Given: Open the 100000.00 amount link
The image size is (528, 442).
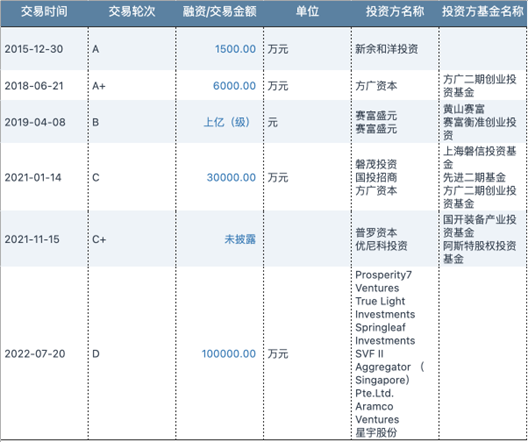Looking at the screenshot, I should coord(229,354).
